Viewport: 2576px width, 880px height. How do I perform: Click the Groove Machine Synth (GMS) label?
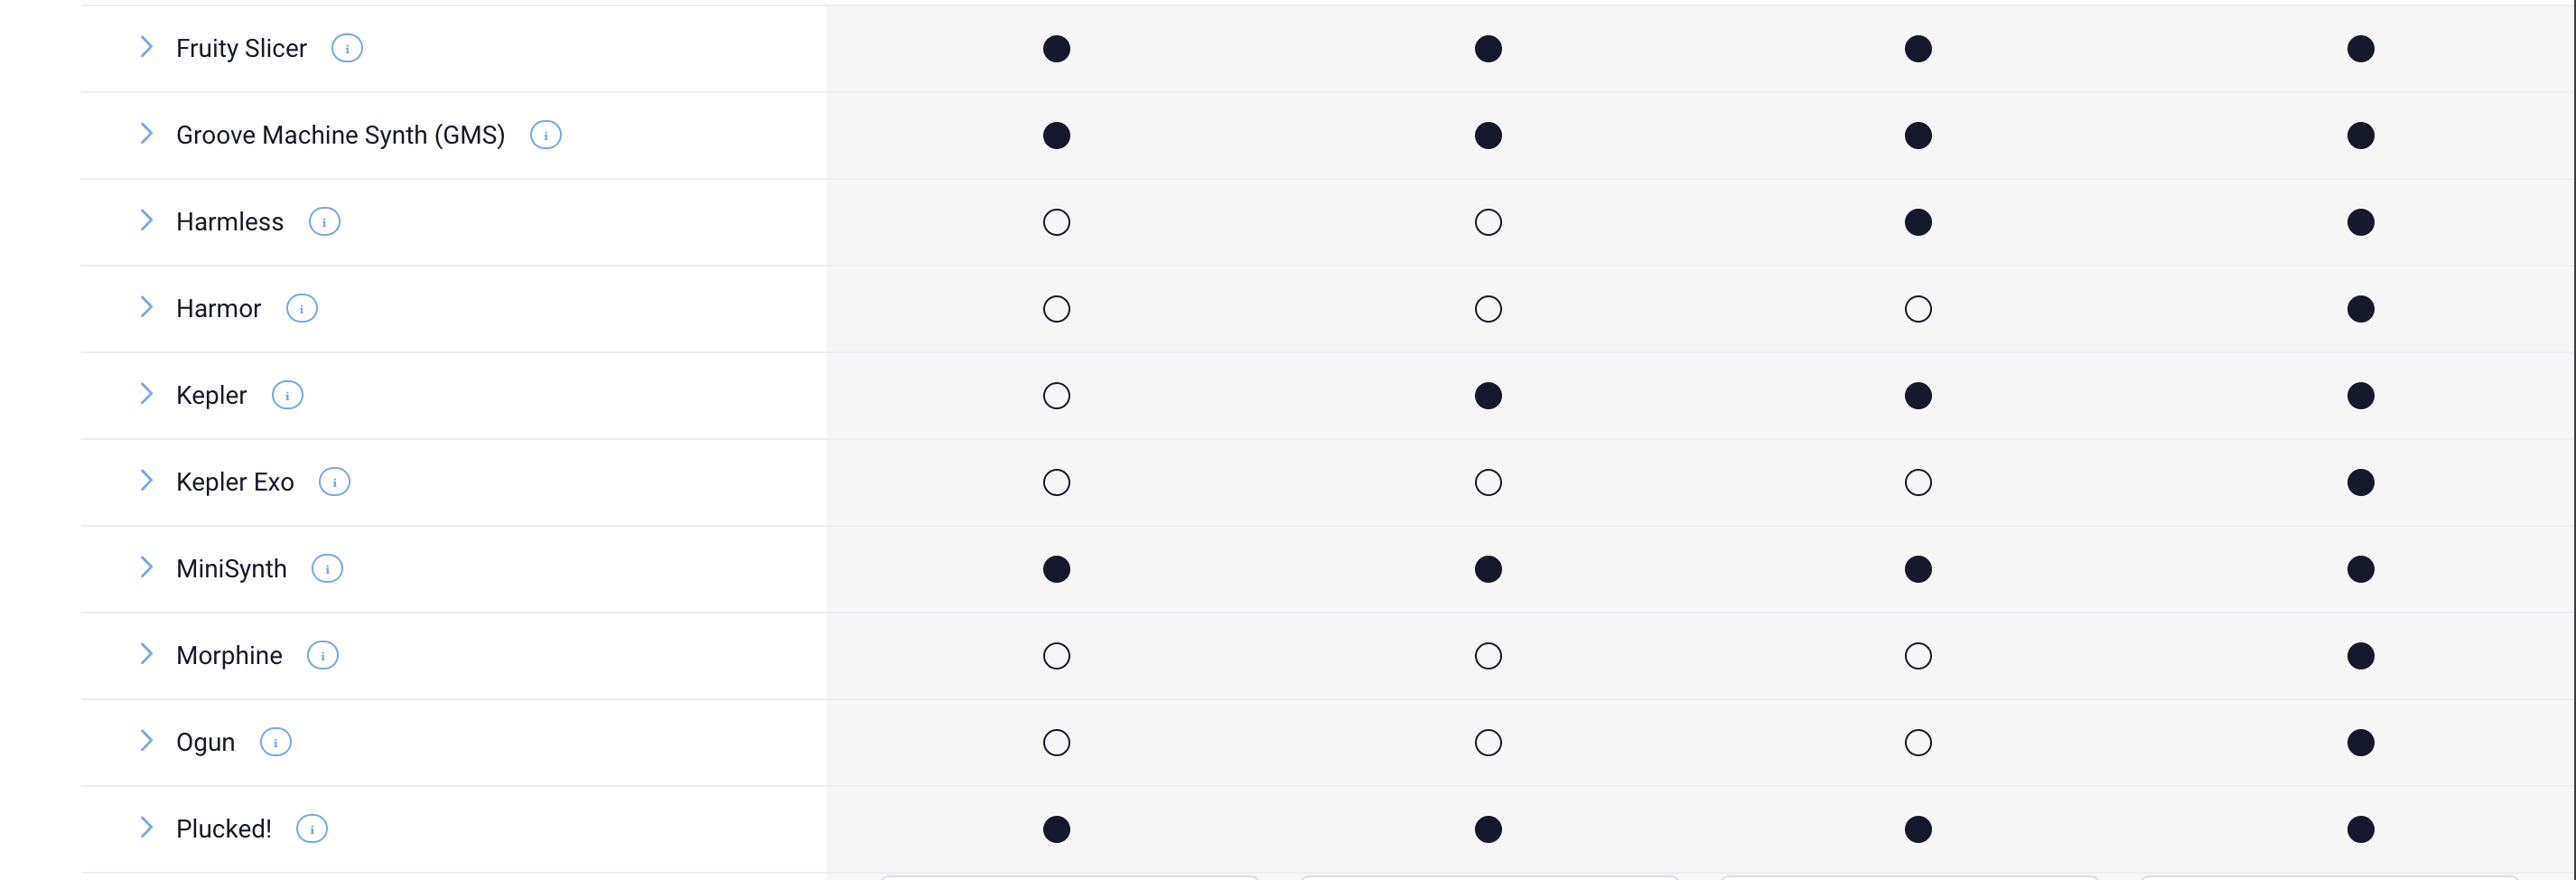[x=340, y=135]
